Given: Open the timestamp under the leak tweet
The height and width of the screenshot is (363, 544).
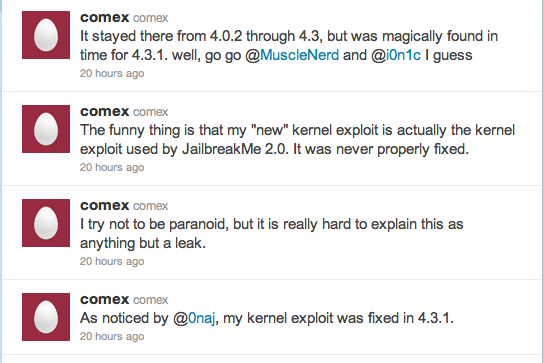Looking at the screenshot, I should (x=112, y=262).
